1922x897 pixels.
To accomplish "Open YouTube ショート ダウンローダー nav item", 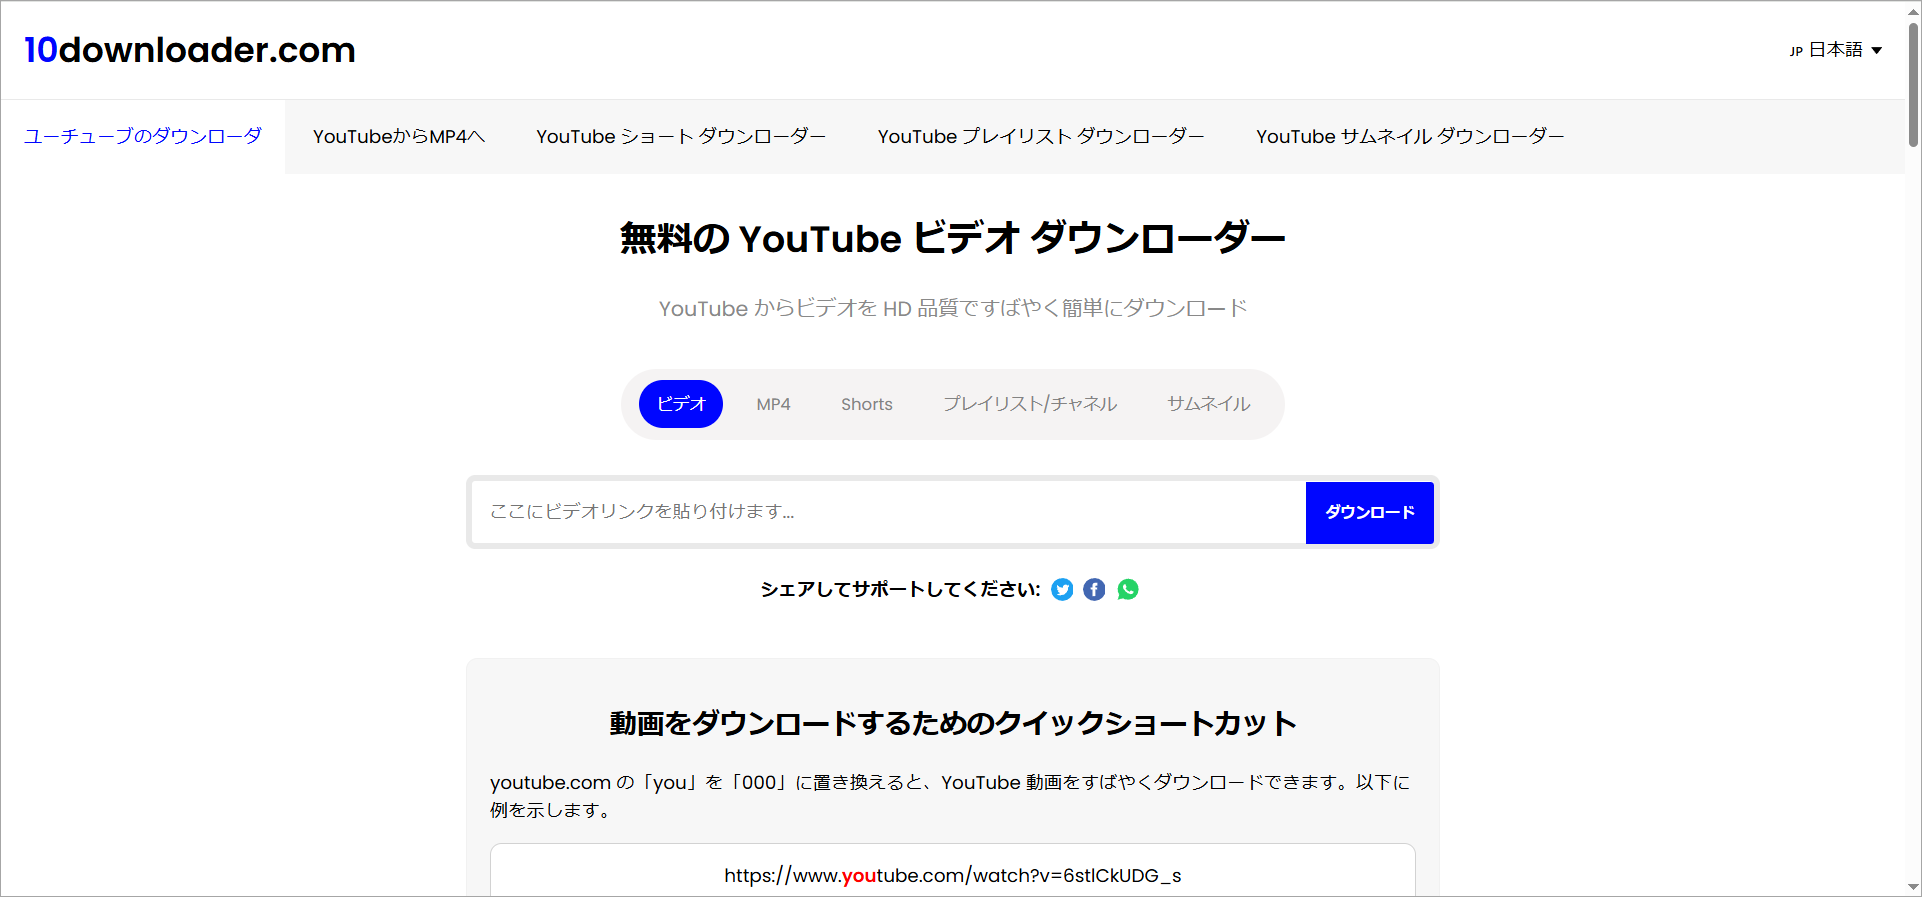I will (x=681, y=136).
